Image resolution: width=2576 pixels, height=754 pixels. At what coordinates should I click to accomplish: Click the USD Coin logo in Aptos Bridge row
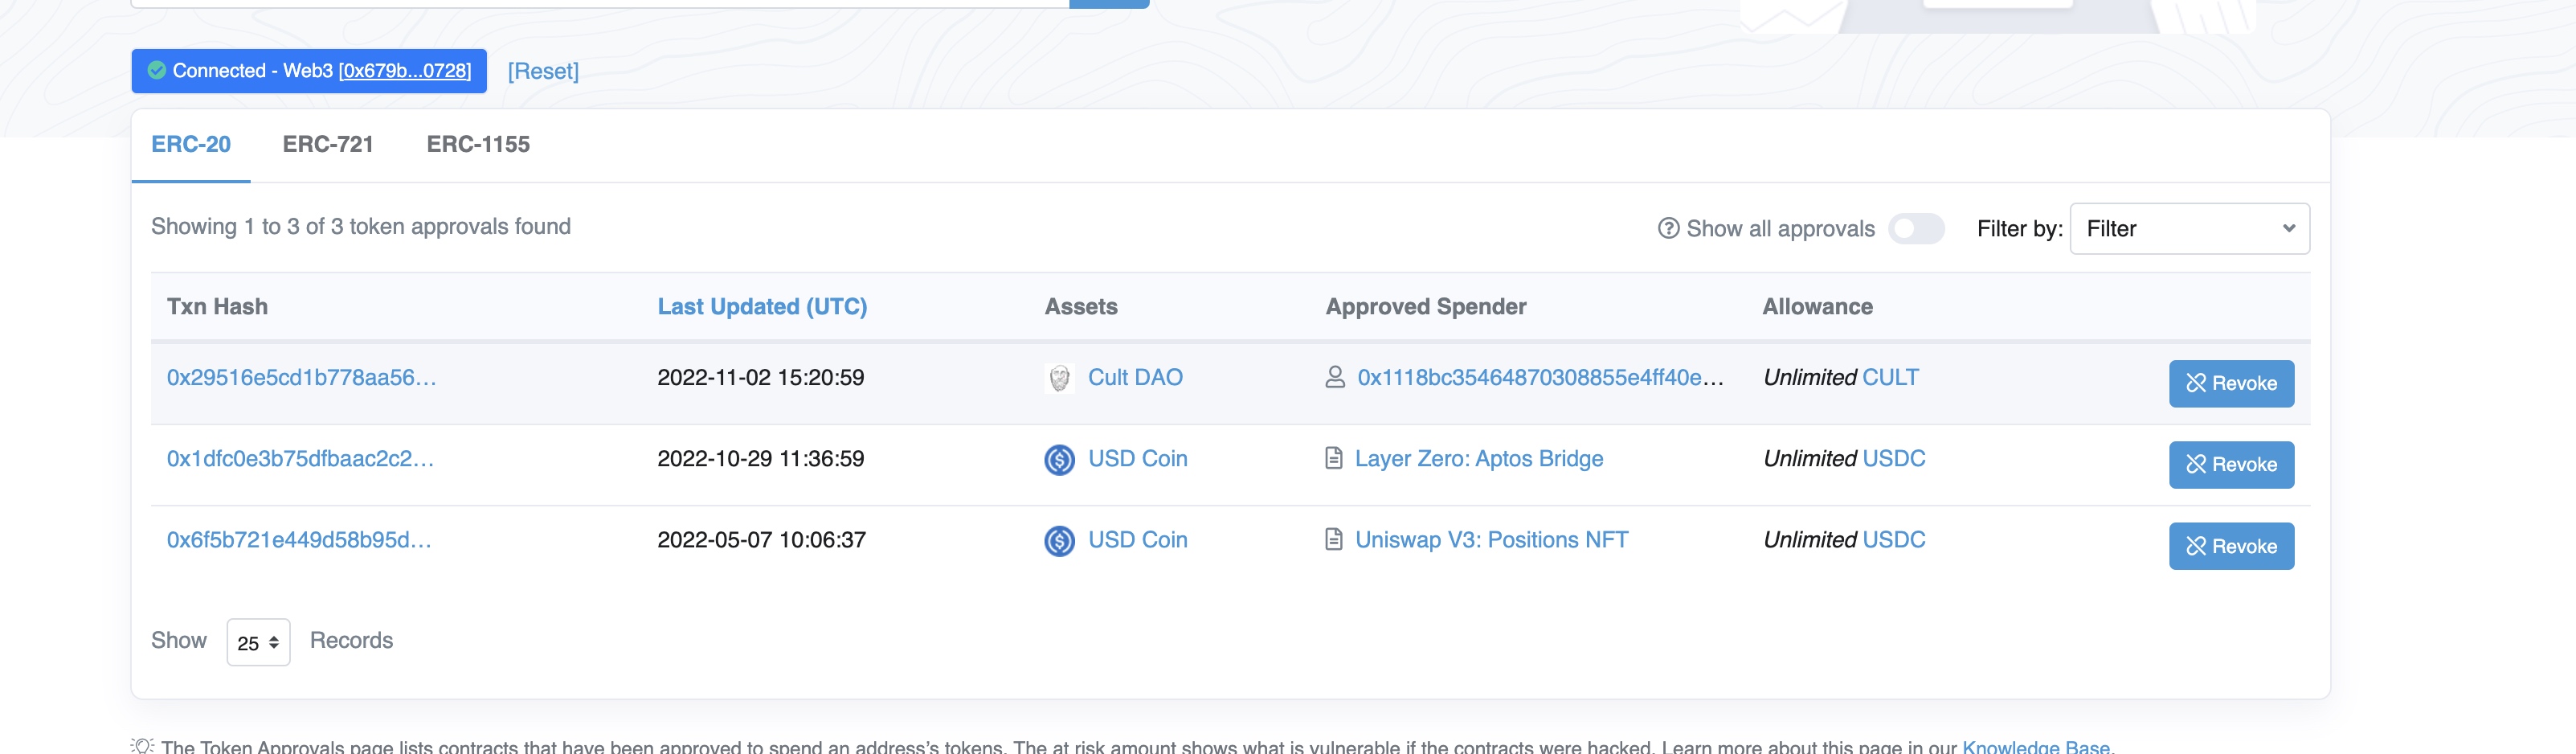tap(1059, 459)
